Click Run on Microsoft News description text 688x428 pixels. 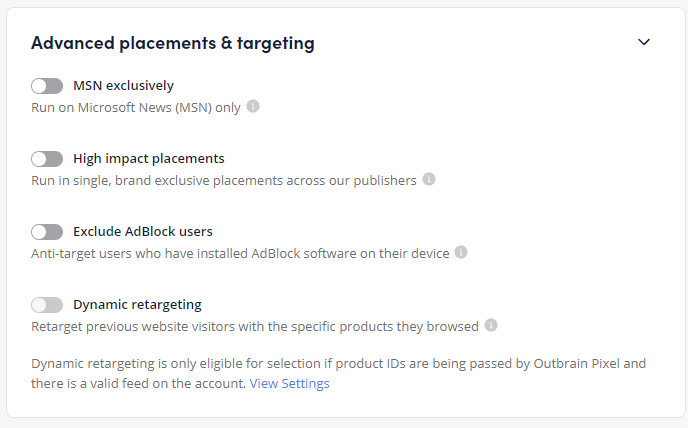[136, 108]
